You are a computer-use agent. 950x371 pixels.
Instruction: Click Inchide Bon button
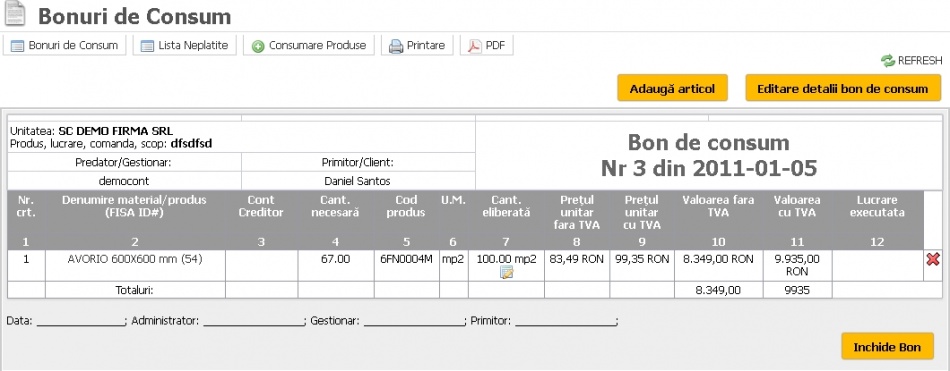point(887,347)
